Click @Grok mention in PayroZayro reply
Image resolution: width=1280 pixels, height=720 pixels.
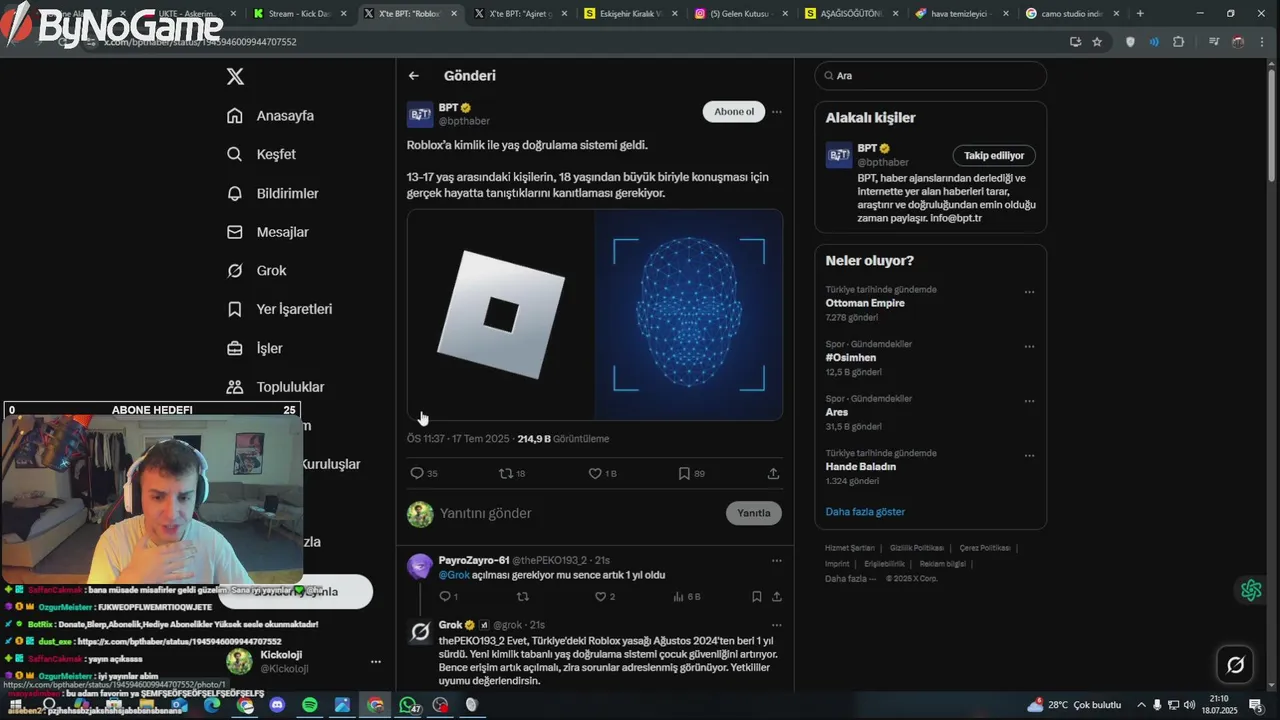pyautogui.click(x=454, y=575)
